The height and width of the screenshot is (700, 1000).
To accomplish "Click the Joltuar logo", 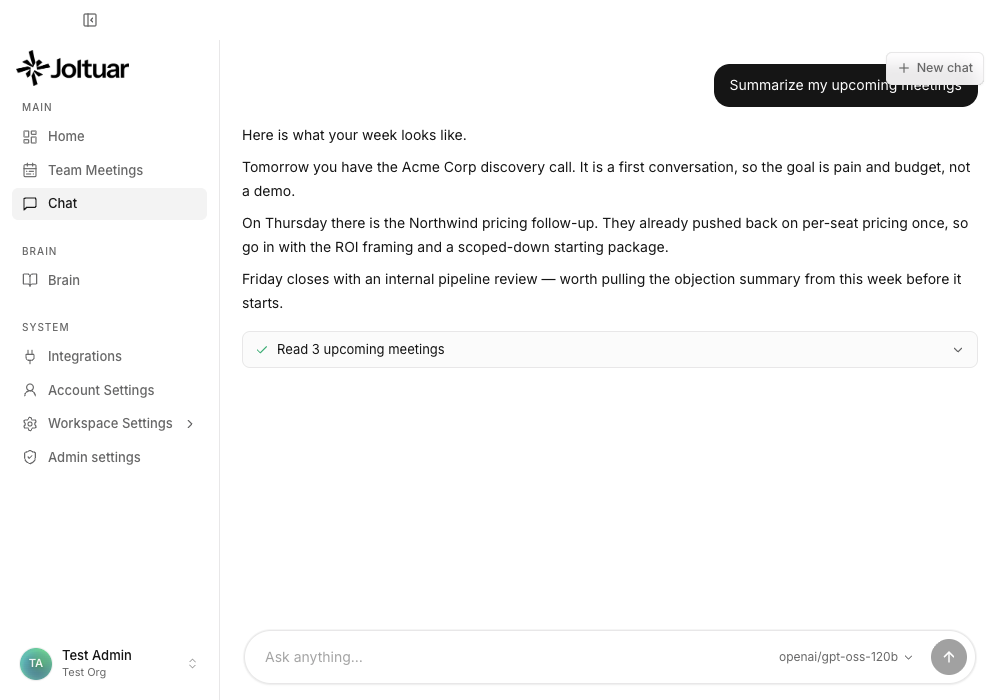I will (x=73, y=68).
